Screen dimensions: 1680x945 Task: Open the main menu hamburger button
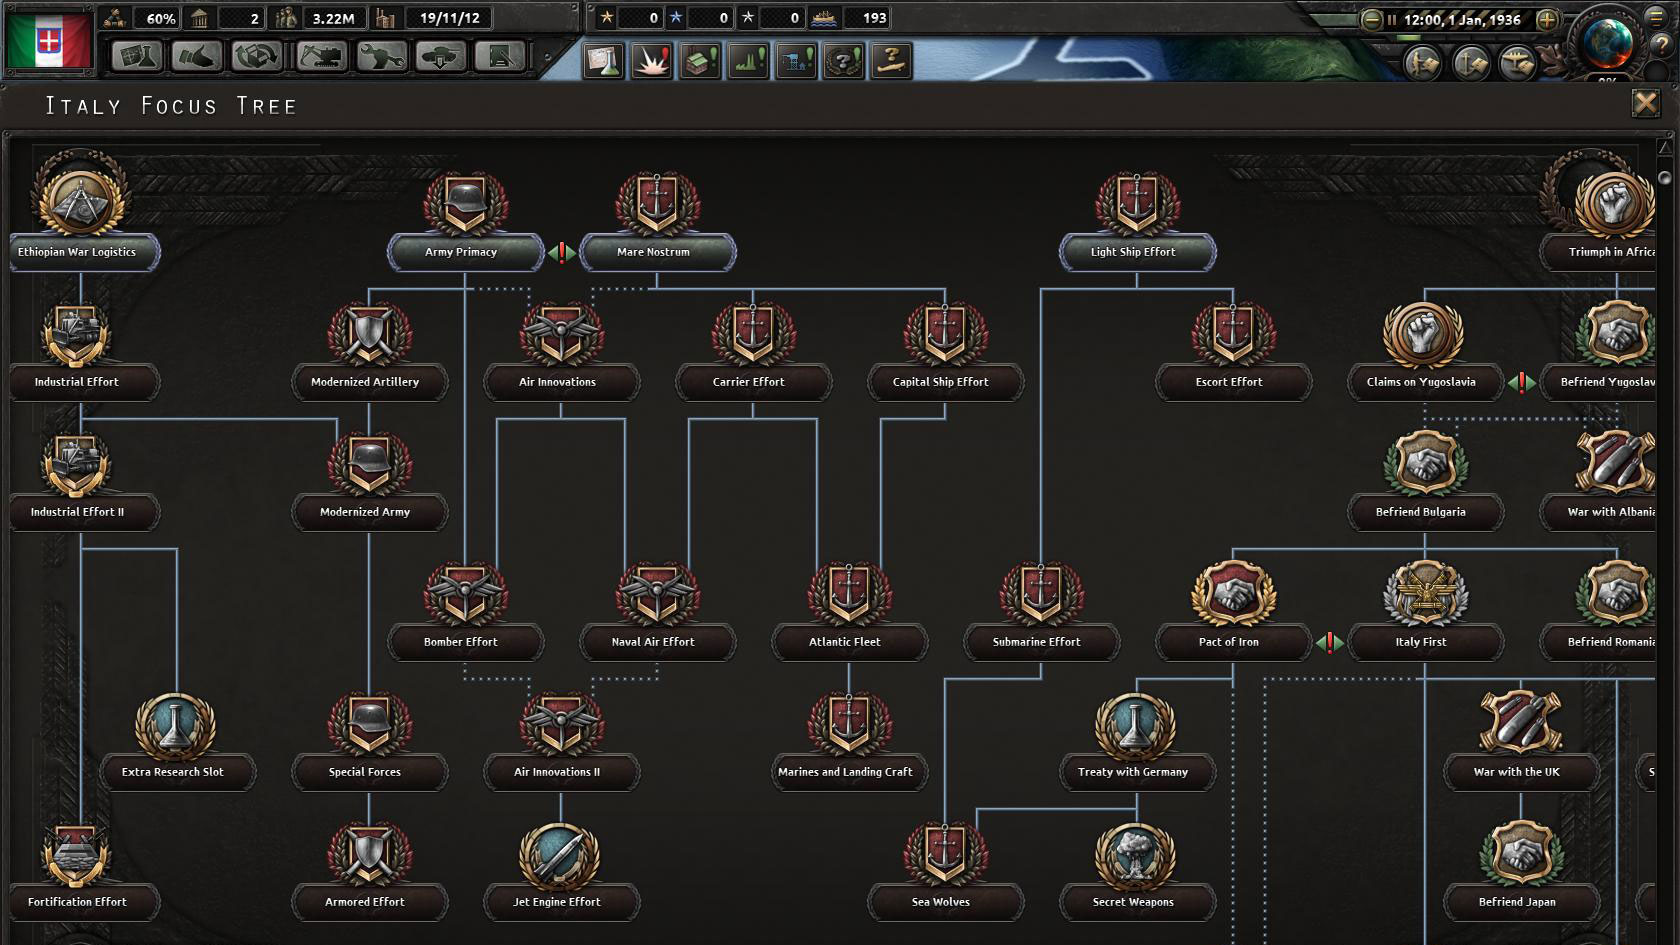coord(1656,15)
